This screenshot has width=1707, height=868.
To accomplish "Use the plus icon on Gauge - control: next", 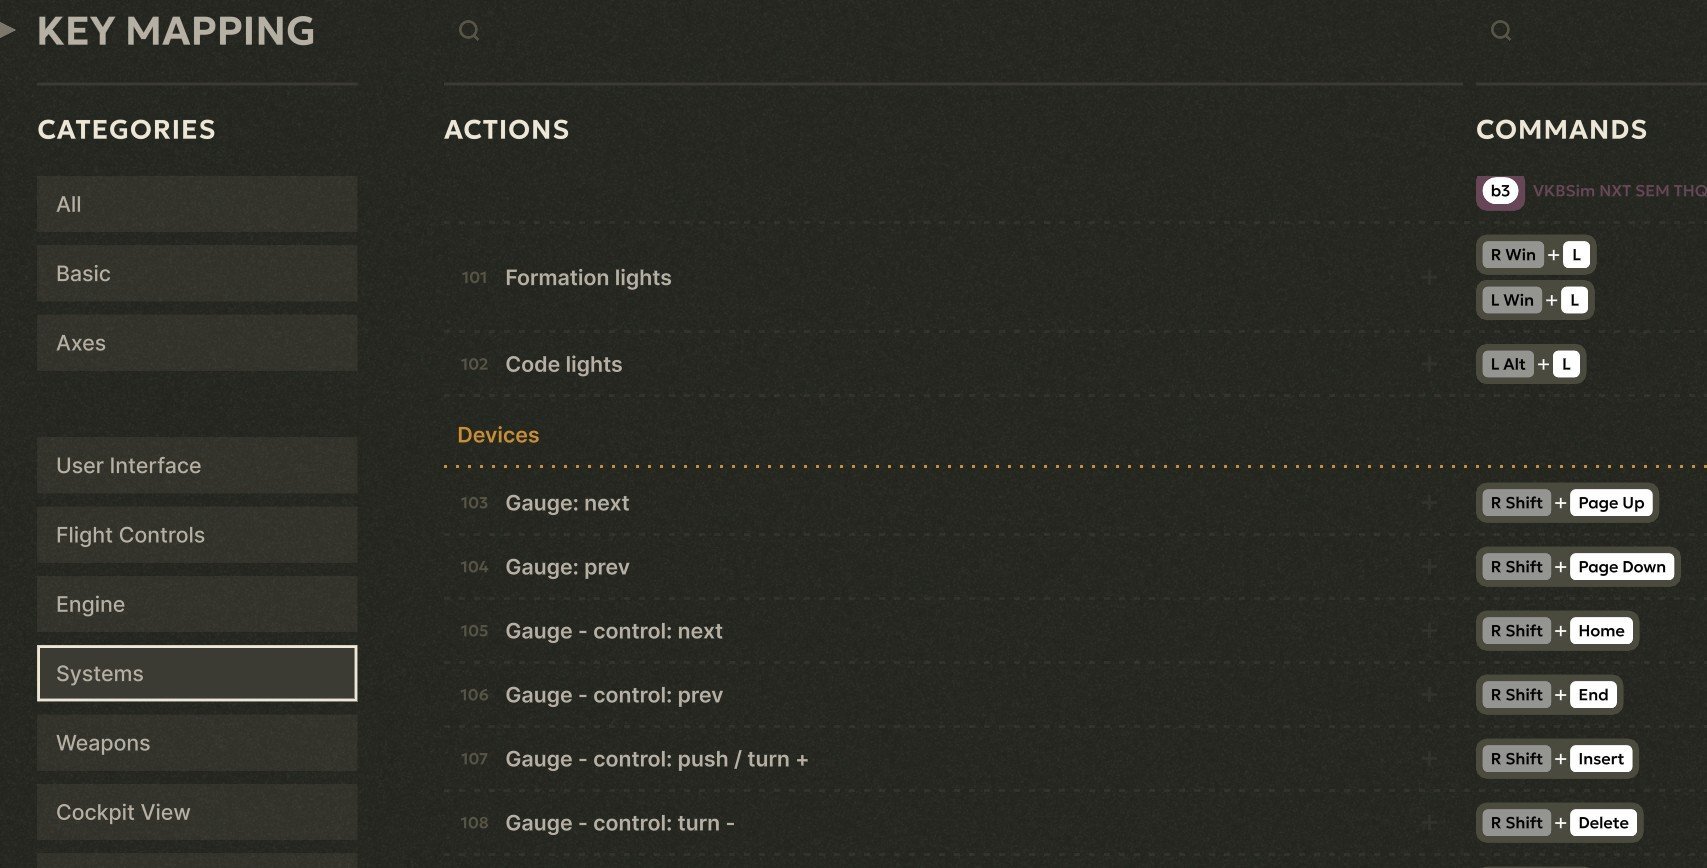I will tap(1430, 631).
